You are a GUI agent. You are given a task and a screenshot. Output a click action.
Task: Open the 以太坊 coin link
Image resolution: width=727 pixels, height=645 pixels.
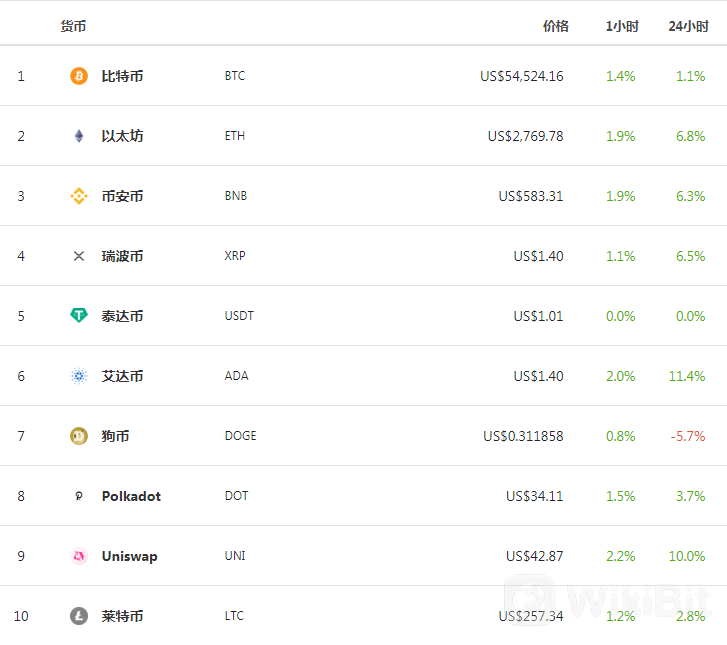point(122,136)
